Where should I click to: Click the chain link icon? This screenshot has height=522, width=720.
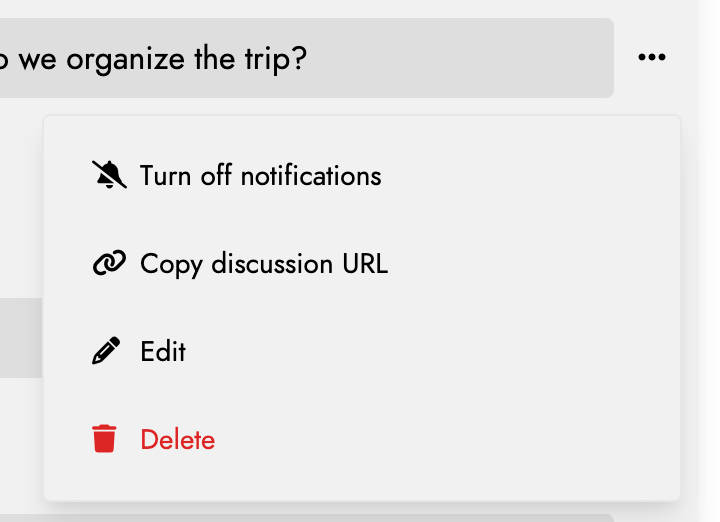pyautogui.click(x=109, y=263)
